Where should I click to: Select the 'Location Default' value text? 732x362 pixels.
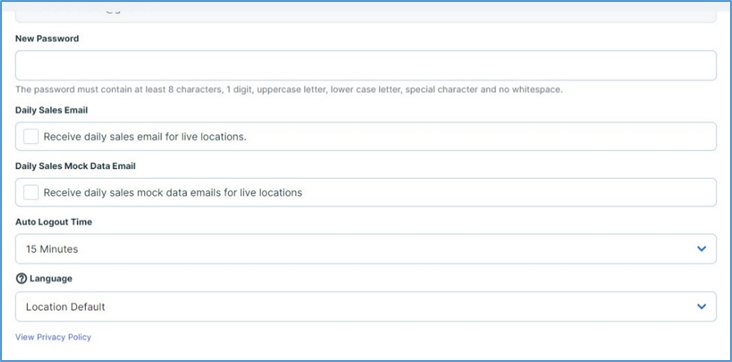click(x=65, y=307)
